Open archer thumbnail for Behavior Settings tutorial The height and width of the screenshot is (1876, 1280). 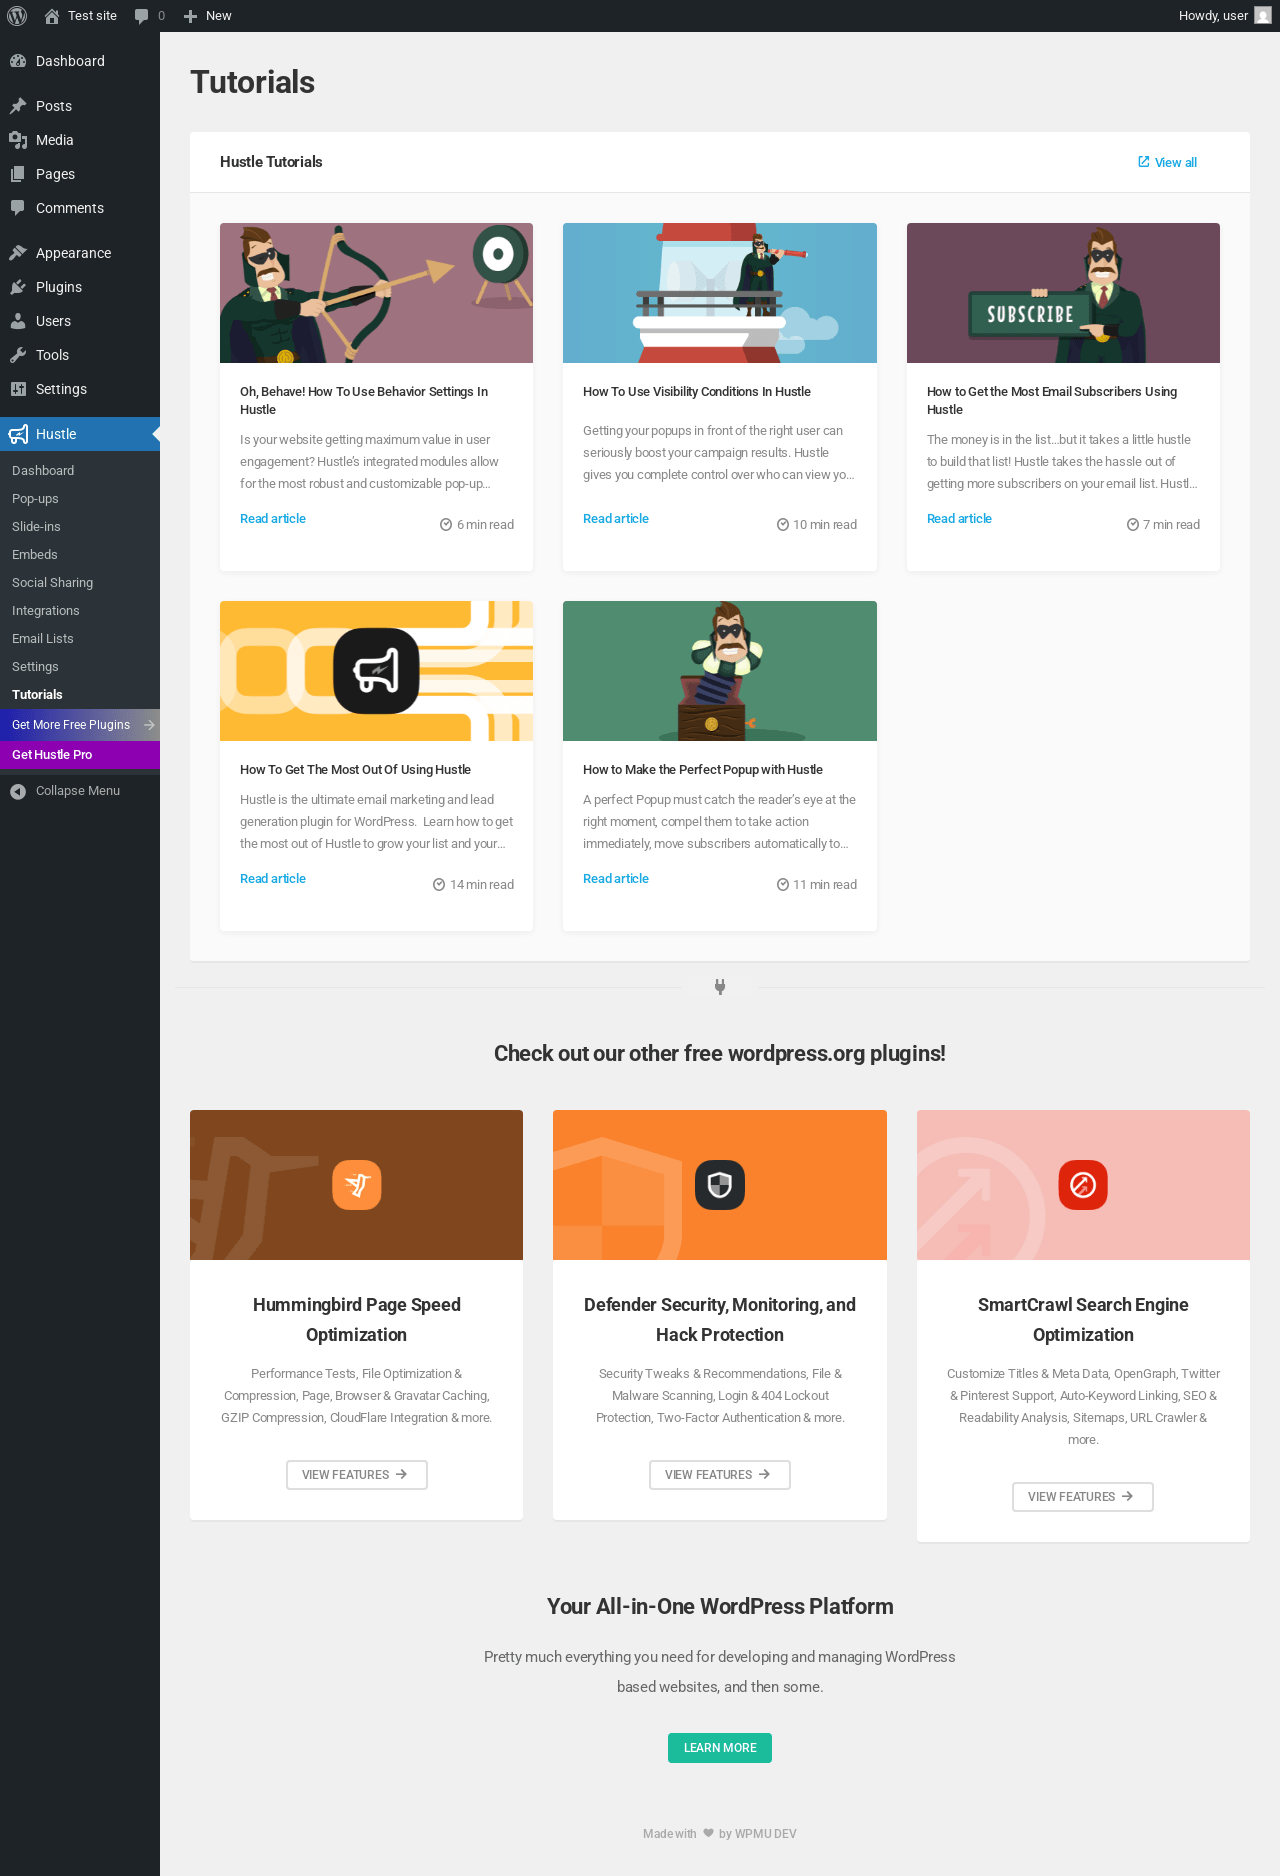pos(376,293)
